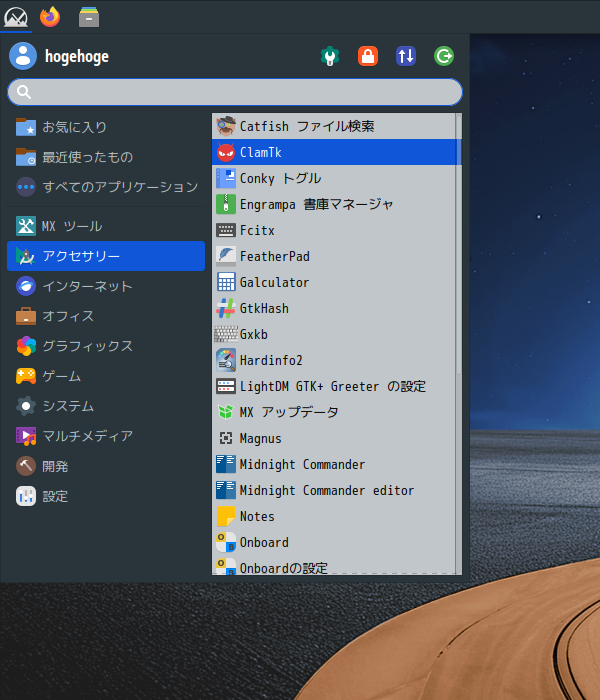This screenshot has height=700, width=600.
Task: Click the Gxkb keyboard icon
Action: (x=226, y=334)
